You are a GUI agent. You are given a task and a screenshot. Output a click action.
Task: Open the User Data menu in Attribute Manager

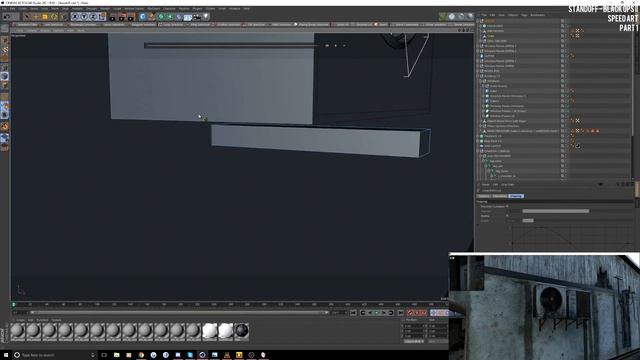click(x=508, y=185)
